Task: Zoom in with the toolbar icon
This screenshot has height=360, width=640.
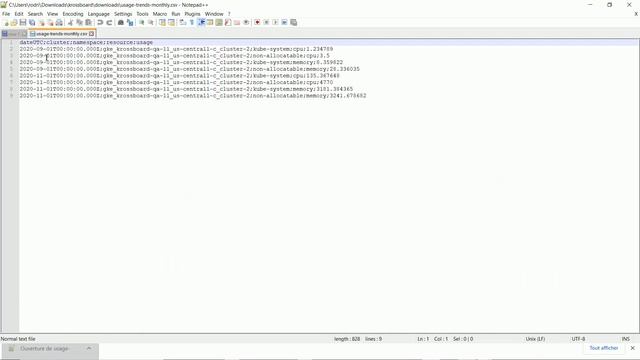Action: point(141,22)
